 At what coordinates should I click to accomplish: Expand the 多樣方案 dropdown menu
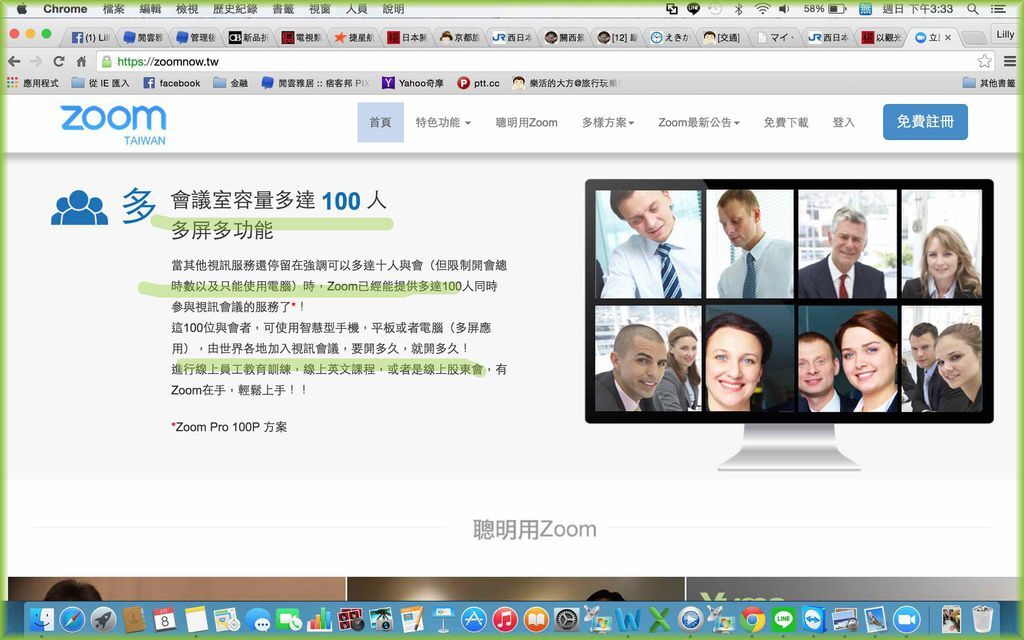coord(608,122)
